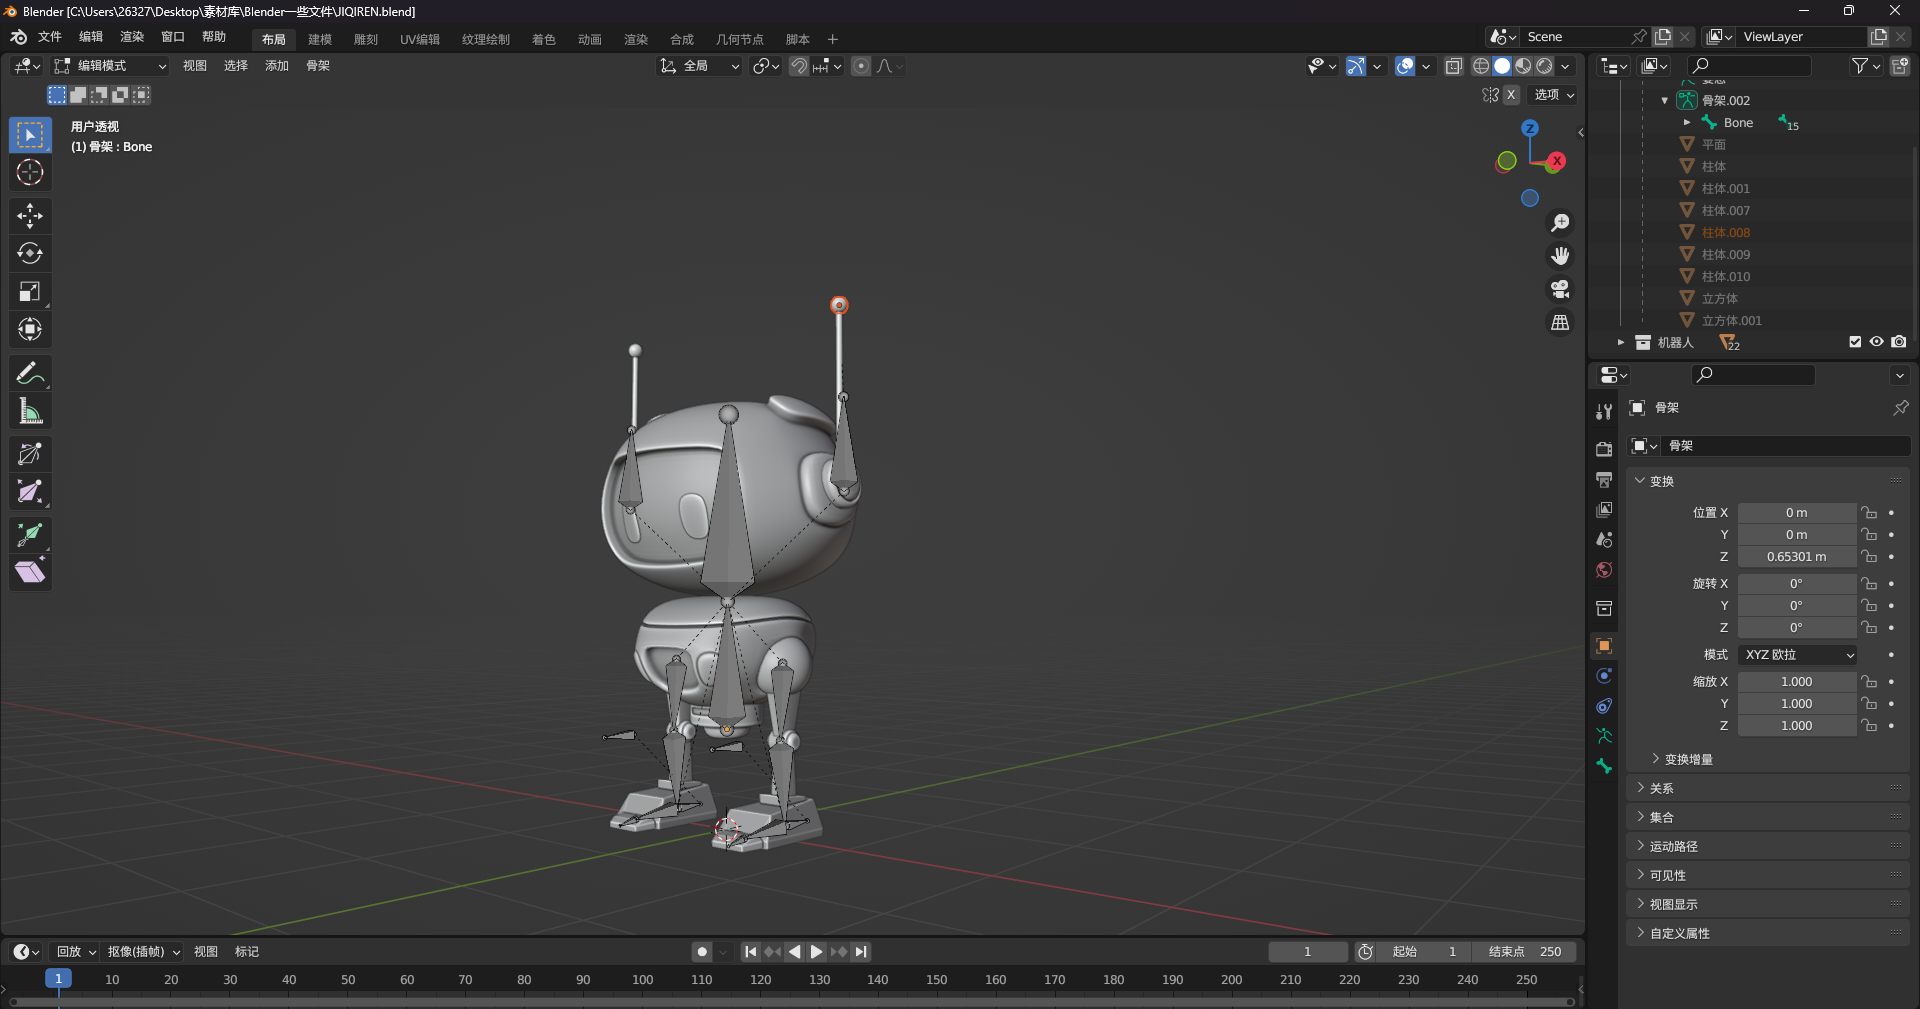1920x1009 pixels.
Task: Toggle X-axis mirror button
Action: point(1511,95)
